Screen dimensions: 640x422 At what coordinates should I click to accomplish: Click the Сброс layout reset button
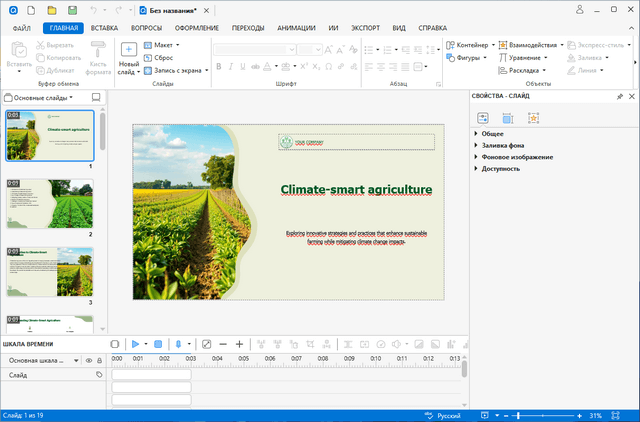(x=159, y=58)
